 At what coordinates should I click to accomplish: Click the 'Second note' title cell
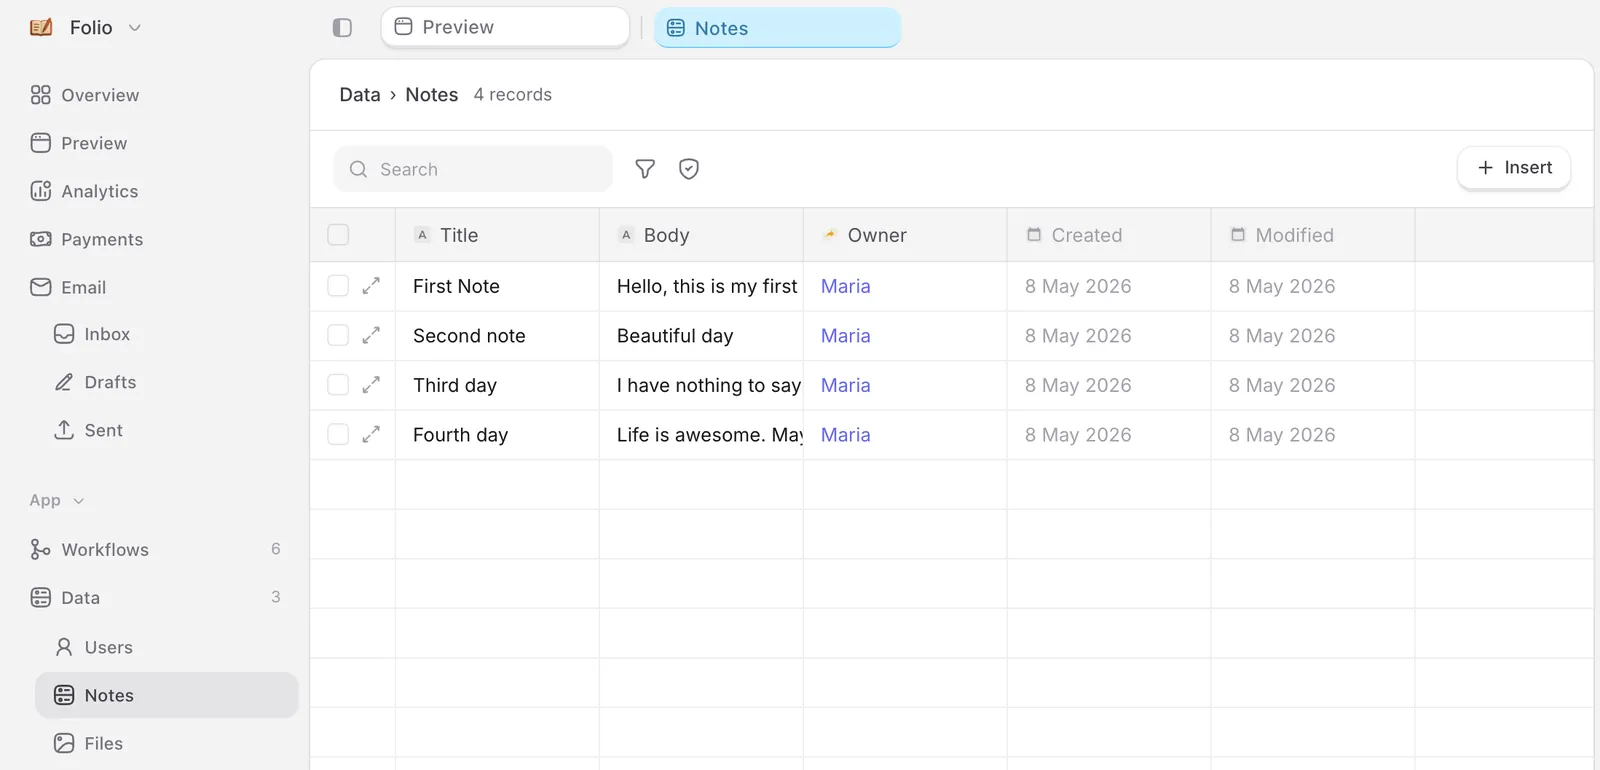[x=497, y=336]
